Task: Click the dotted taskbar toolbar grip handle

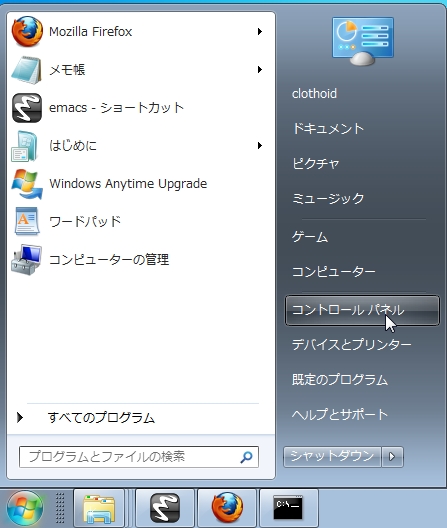Action: pos(60,508)
